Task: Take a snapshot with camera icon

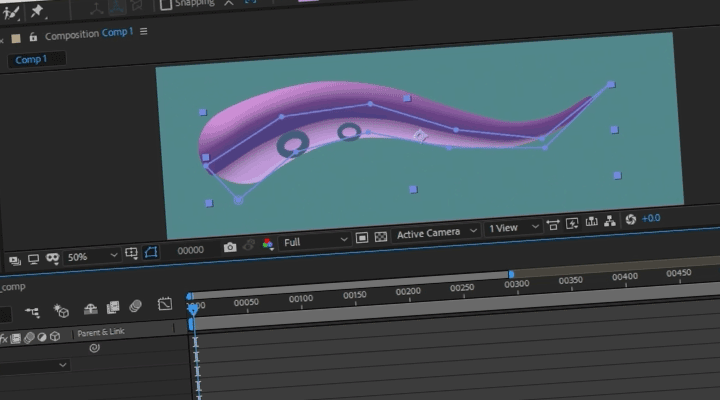Action: pos(230,248)
